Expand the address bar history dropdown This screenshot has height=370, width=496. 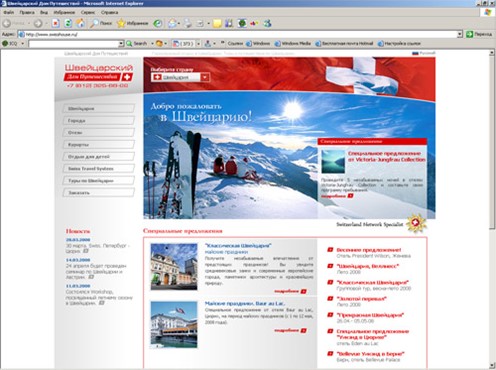point(460,34)
